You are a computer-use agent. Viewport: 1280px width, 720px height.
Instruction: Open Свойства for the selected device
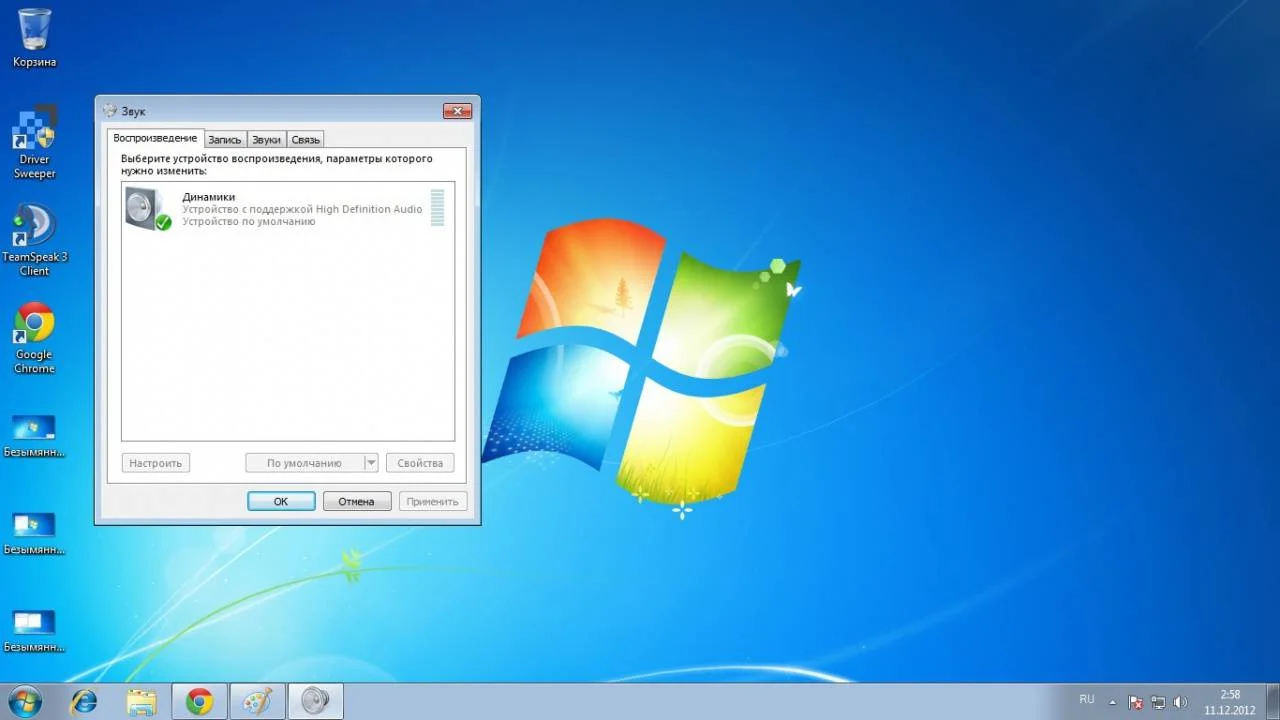pos(420,463)
